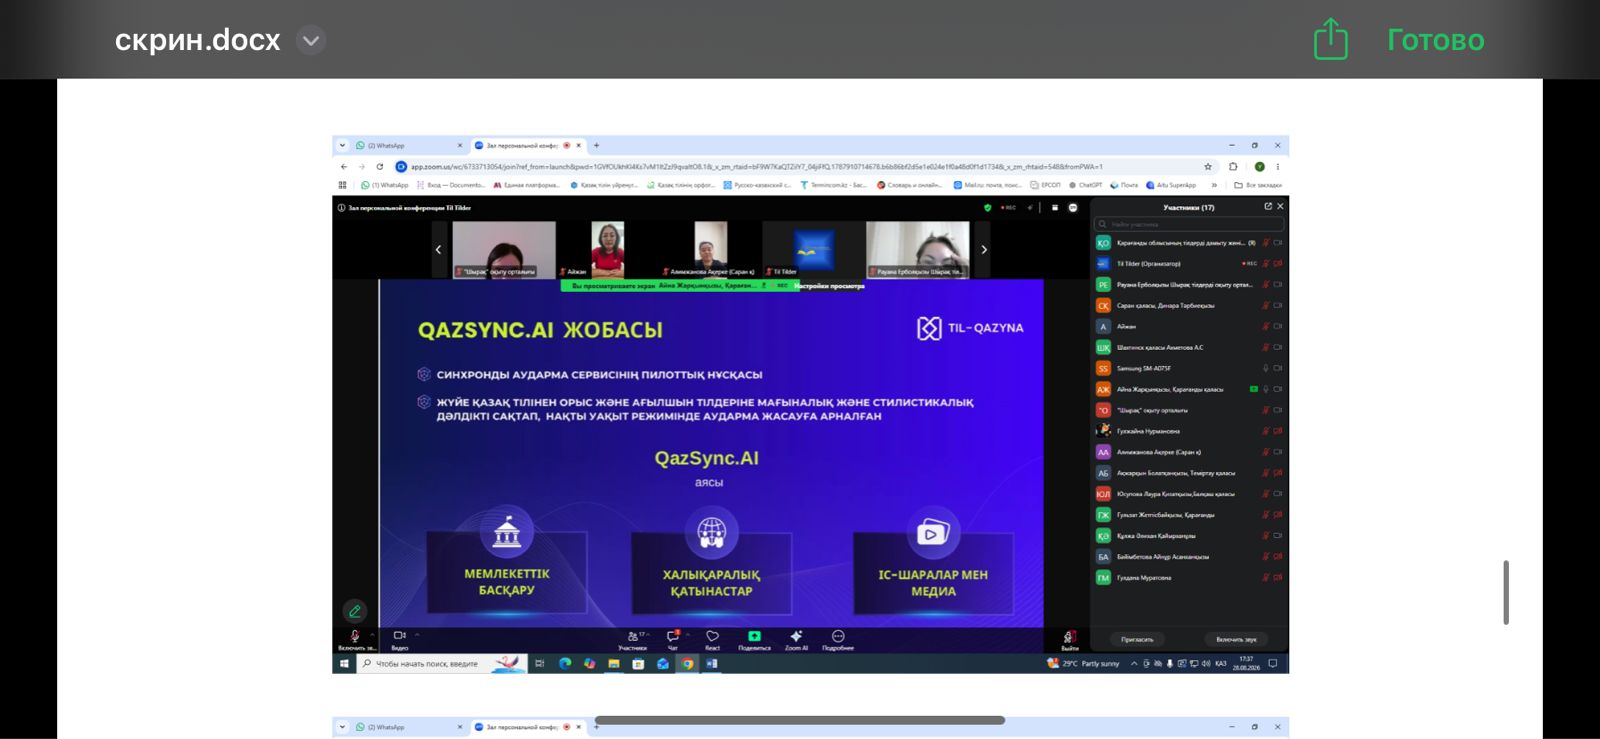This screenshot has width=1600, height=739.
Task: Click the Пригласить button
Action: pos(1137,639)
